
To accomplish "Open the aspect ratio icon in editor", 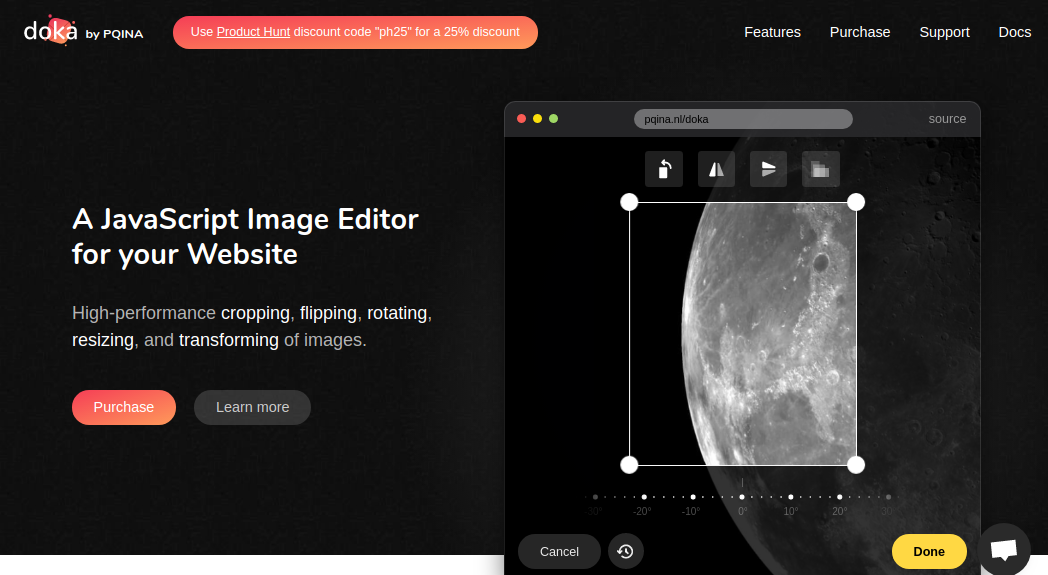I will 820,169.
